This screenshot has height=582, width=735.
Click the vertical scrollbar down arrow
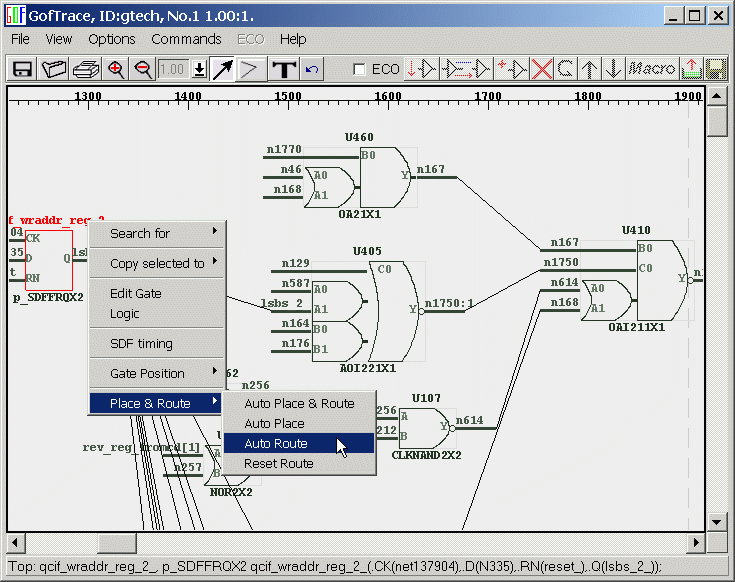click(717, 523)
